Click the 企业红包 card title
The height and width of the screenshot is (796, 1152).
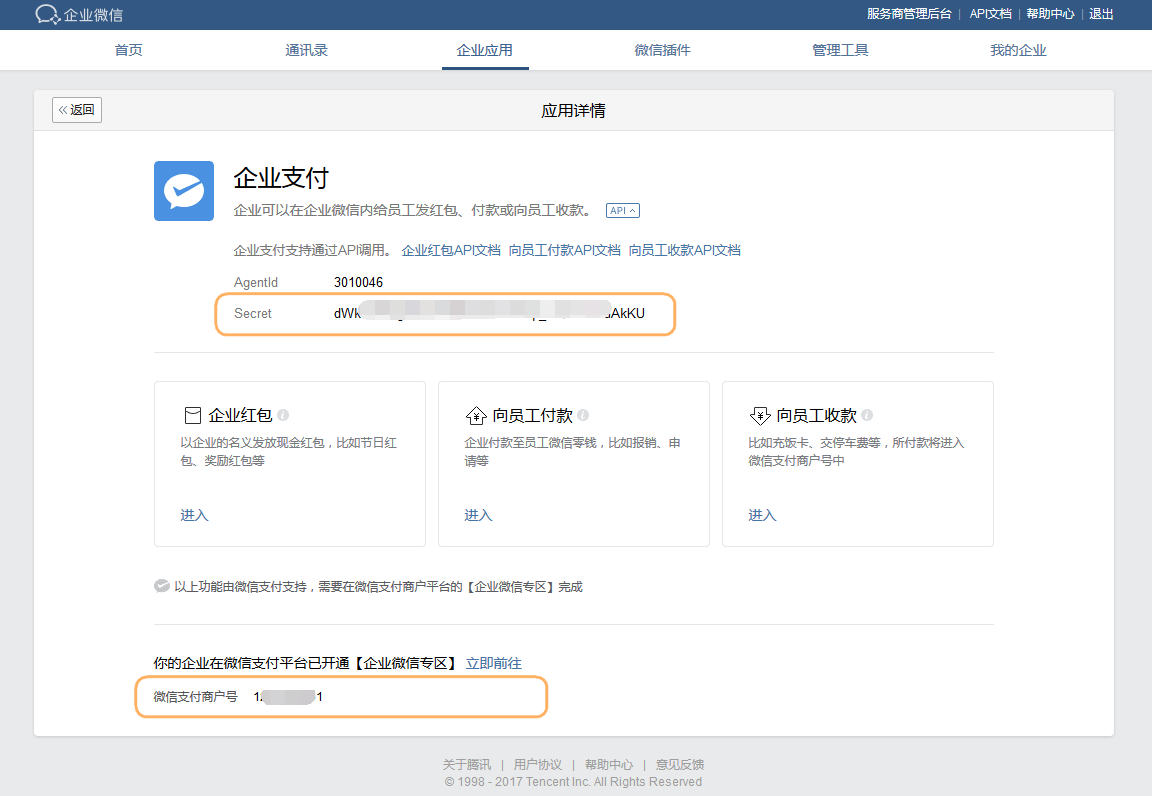pyautogui.click(x=240, y=415)
